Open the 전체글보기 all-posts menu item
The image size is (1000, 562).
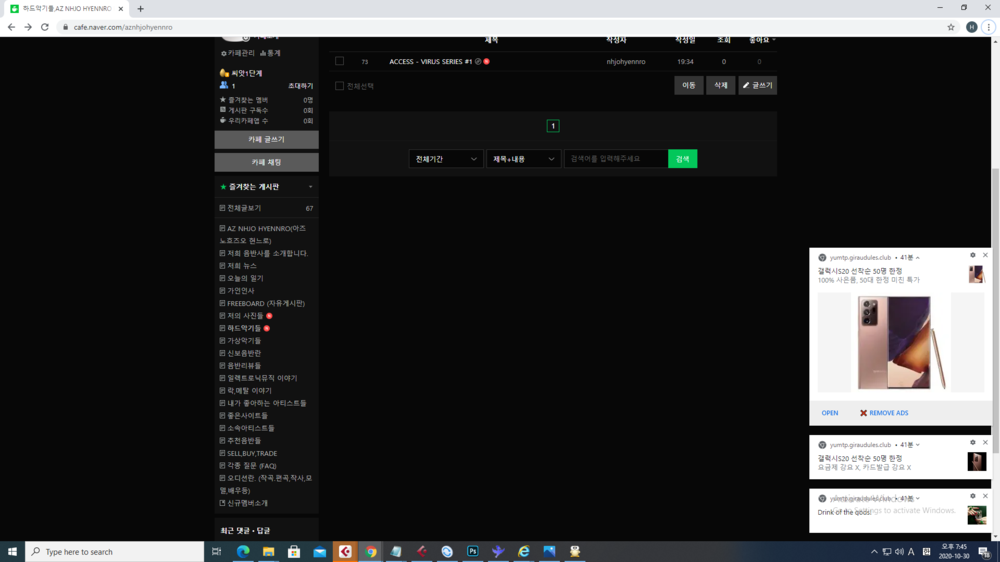point(244,208)
